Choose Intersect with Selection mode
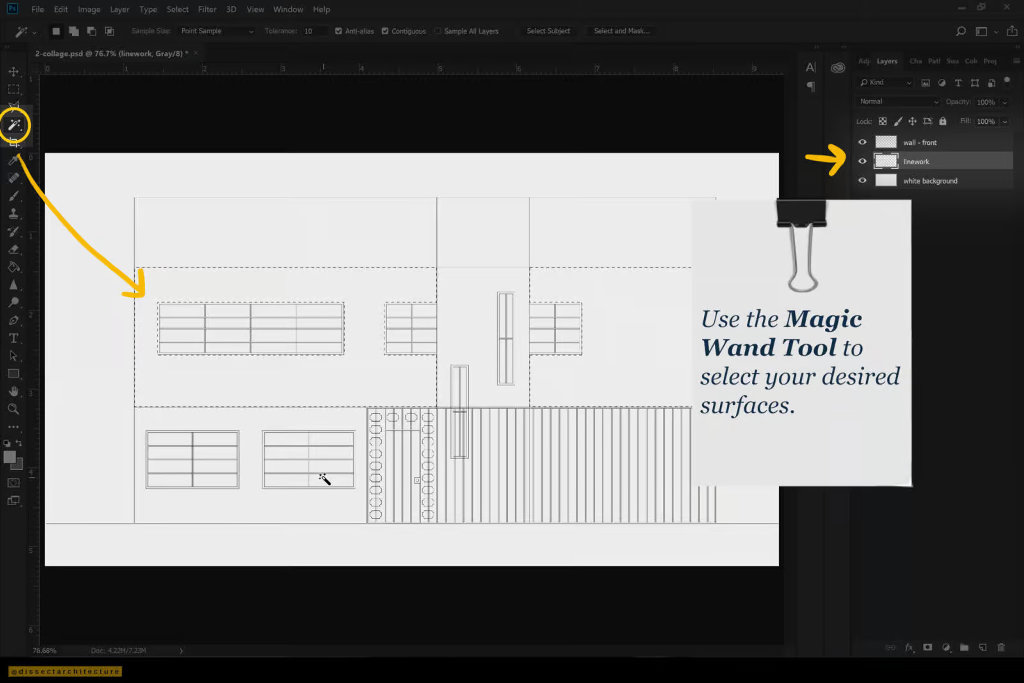 (109, 31)
